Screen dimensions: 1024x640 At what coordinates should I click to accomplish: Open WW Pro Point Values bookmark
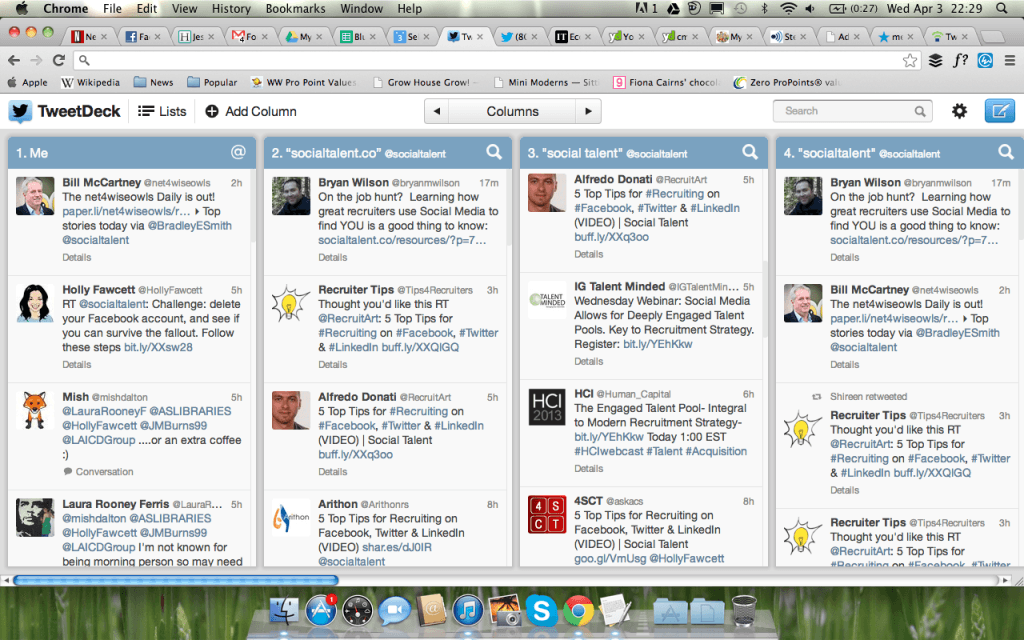(304, 82)
